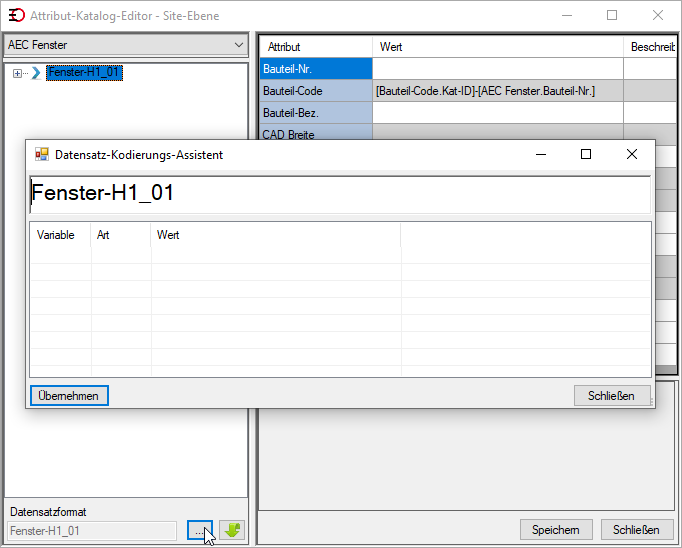Click the Attribut-Katalog-Editor app logo

pyautogui.click(x=17, y=16)
